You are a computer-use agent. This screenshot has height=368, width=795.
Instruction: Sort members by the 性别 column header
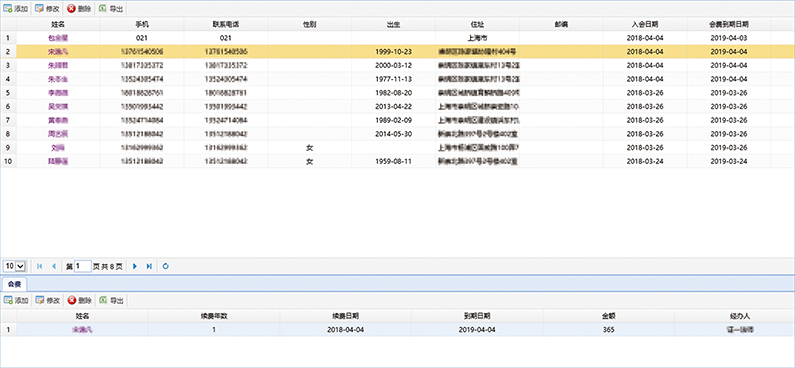pyautogui.click(x=310, y=24)
